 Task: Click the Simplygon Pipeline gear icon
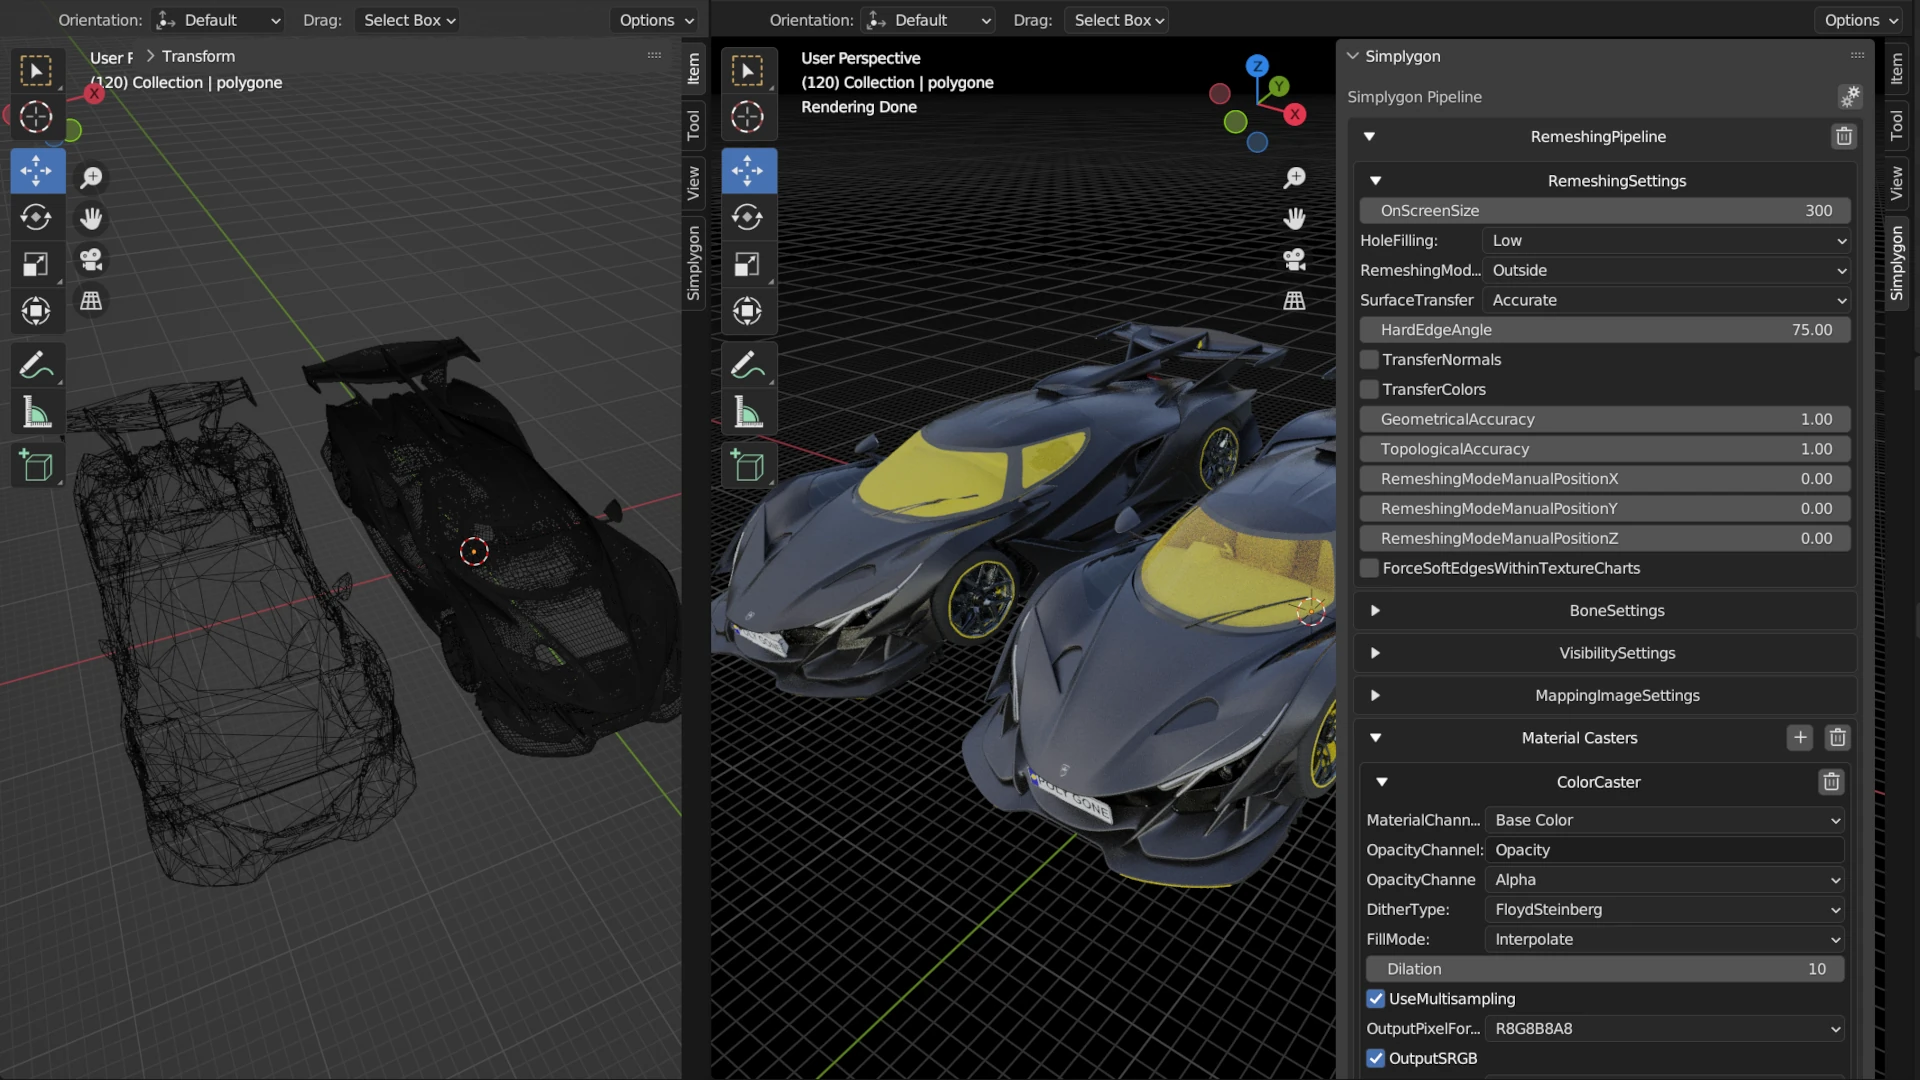tap(1850, 97)
